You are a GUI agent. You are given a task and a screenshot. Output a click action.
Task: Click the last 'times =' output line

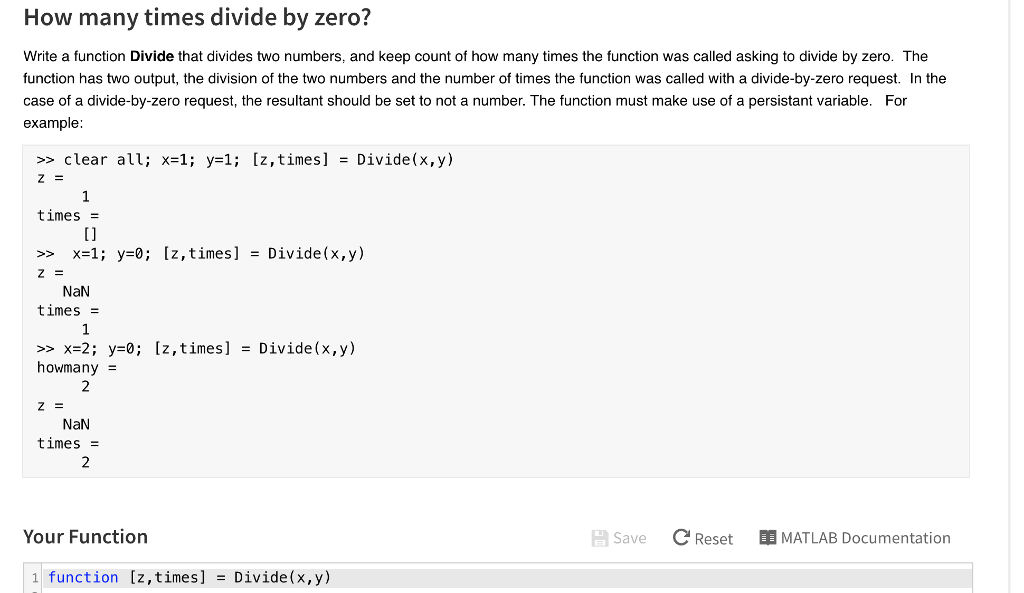point(68,444)
